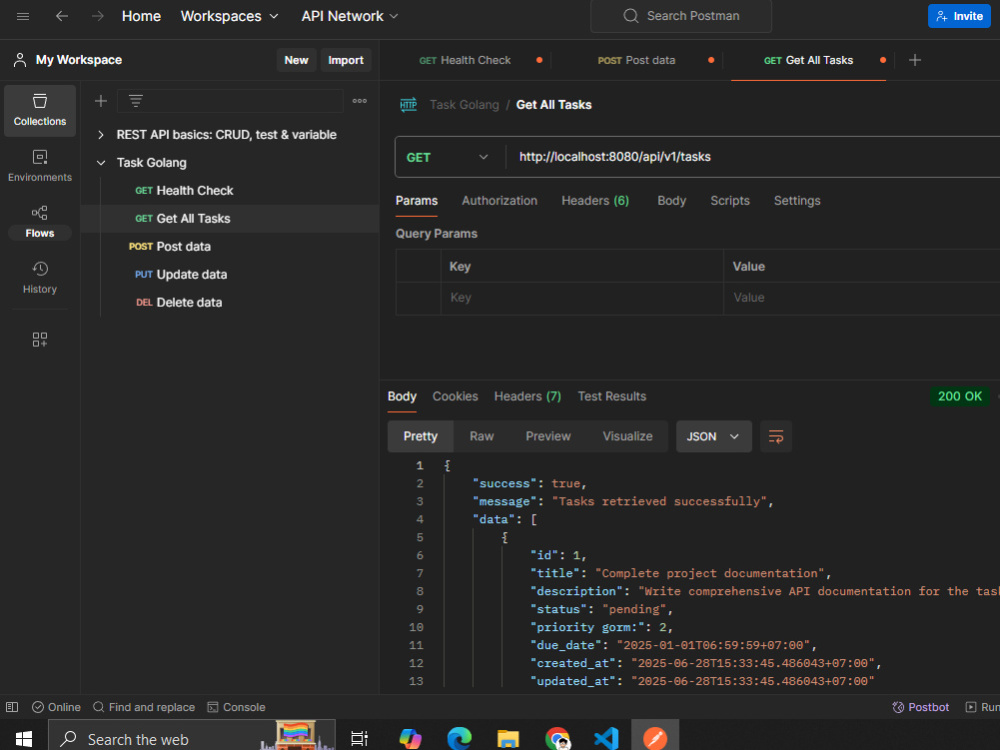Open Collections in the sidebar
Image resolution: width=1000 pixels, height=750 pixels.
(x=40, y=110)
